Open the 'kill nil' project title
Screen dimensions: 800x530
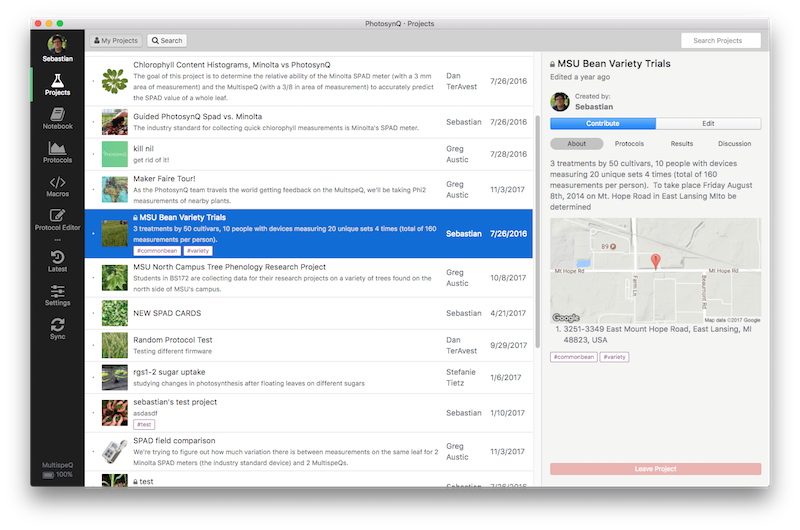point(143,148)
